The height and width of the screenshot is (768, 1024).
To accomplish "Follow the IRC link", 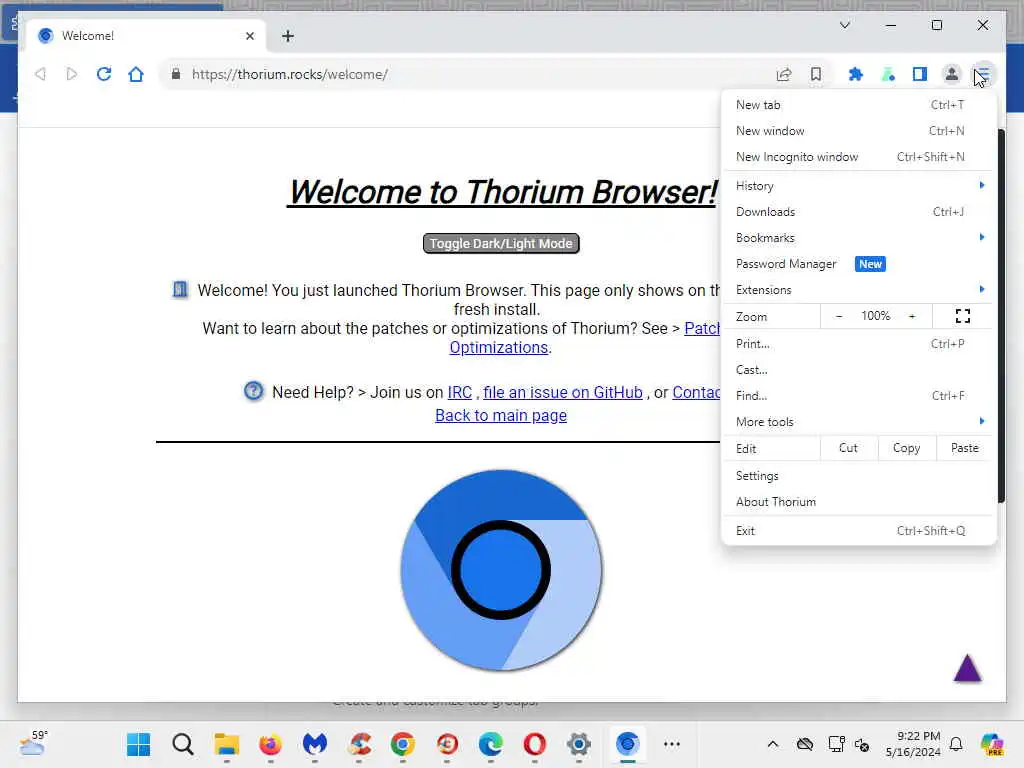I will click(459, 392).
